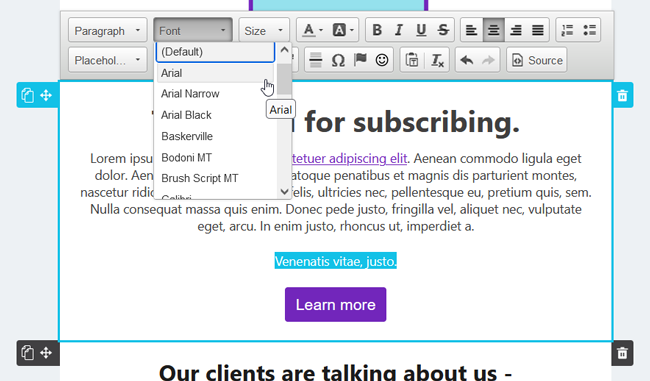Justify the text
The height and width of the screenshot is (381, 650).
pyautogui.click(x=538, y=30)
